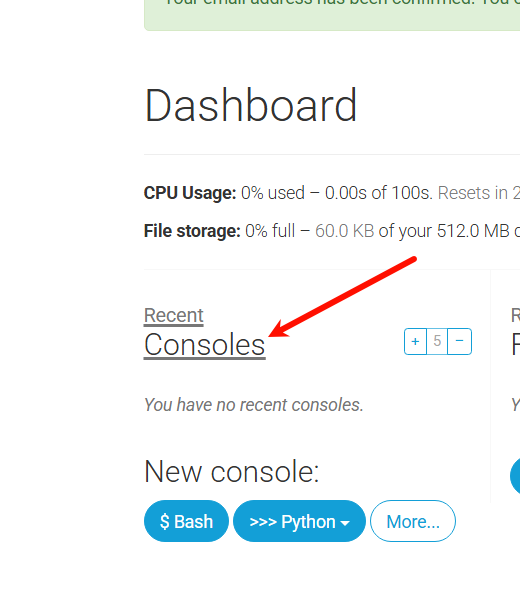Open the 60.0 KB file storage link
Screen dimensions: 520x599
point(344,231)
